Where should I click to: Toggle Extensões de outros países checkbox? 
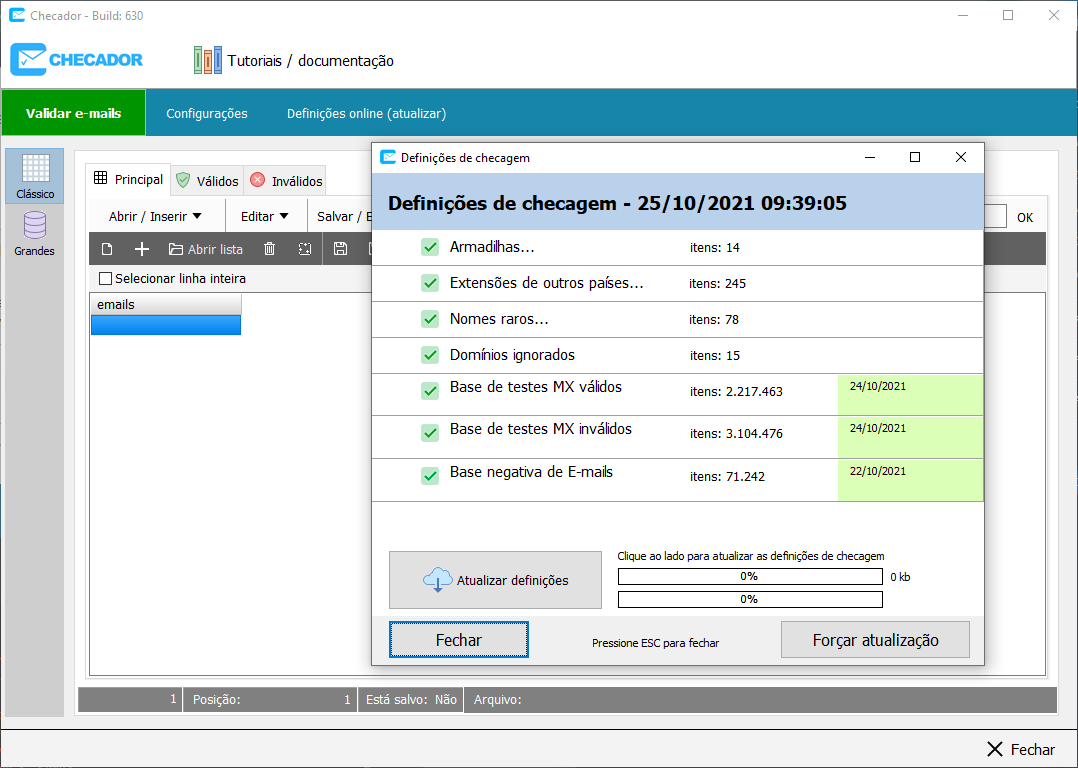430,283
